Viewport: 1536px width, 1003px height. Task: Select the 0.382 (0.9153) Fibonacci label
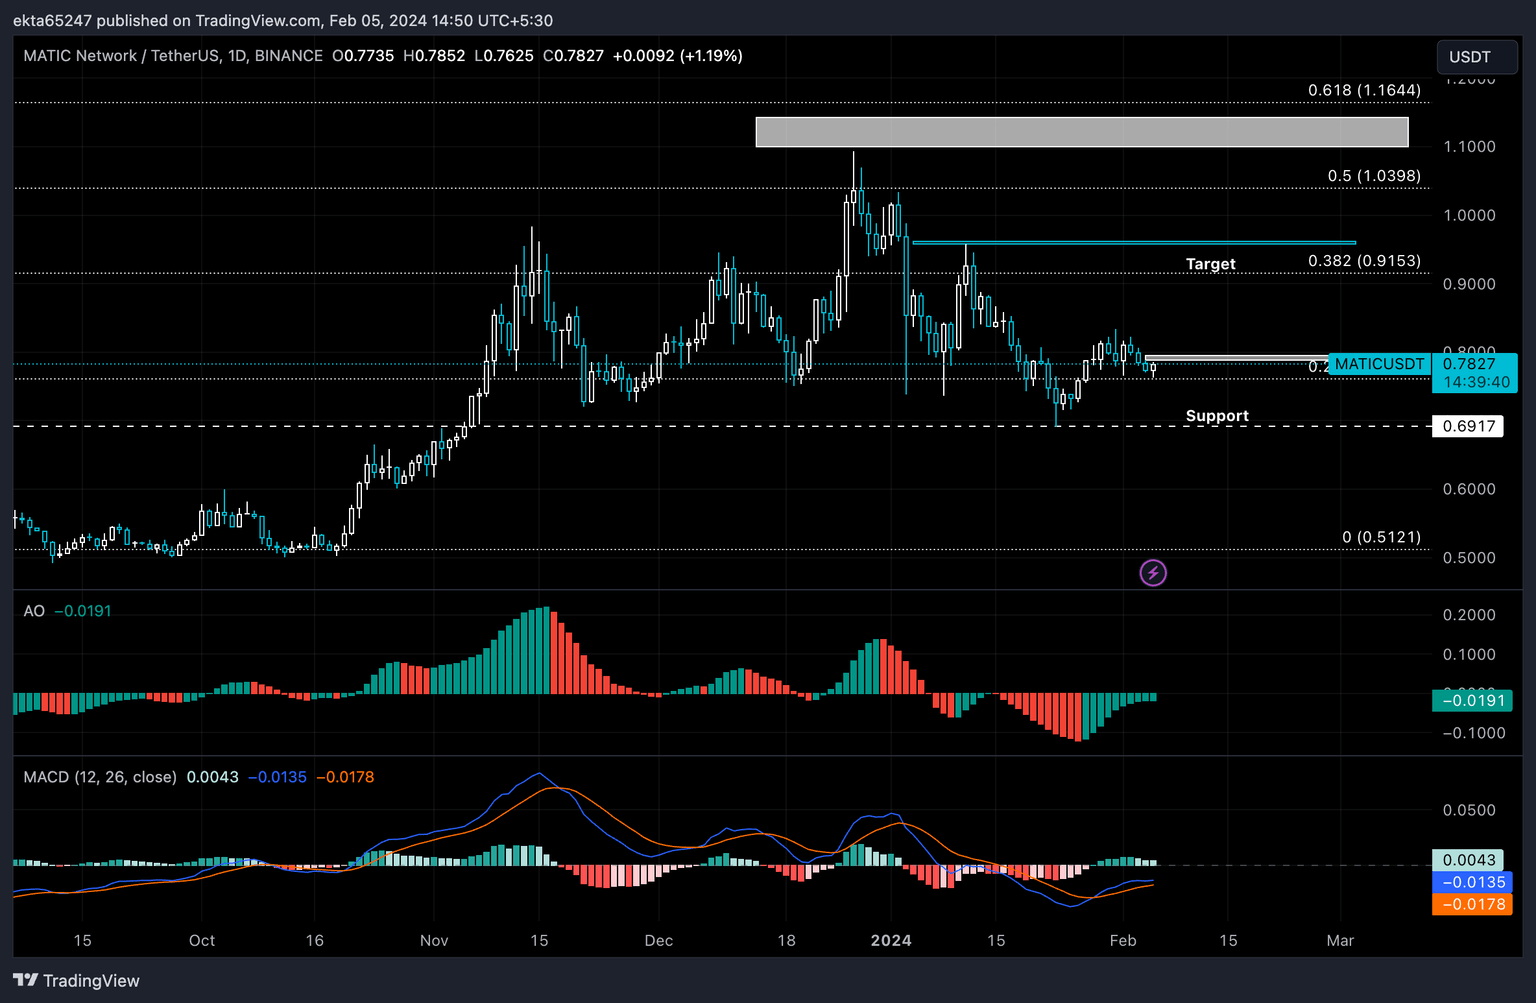point(1363,261)
